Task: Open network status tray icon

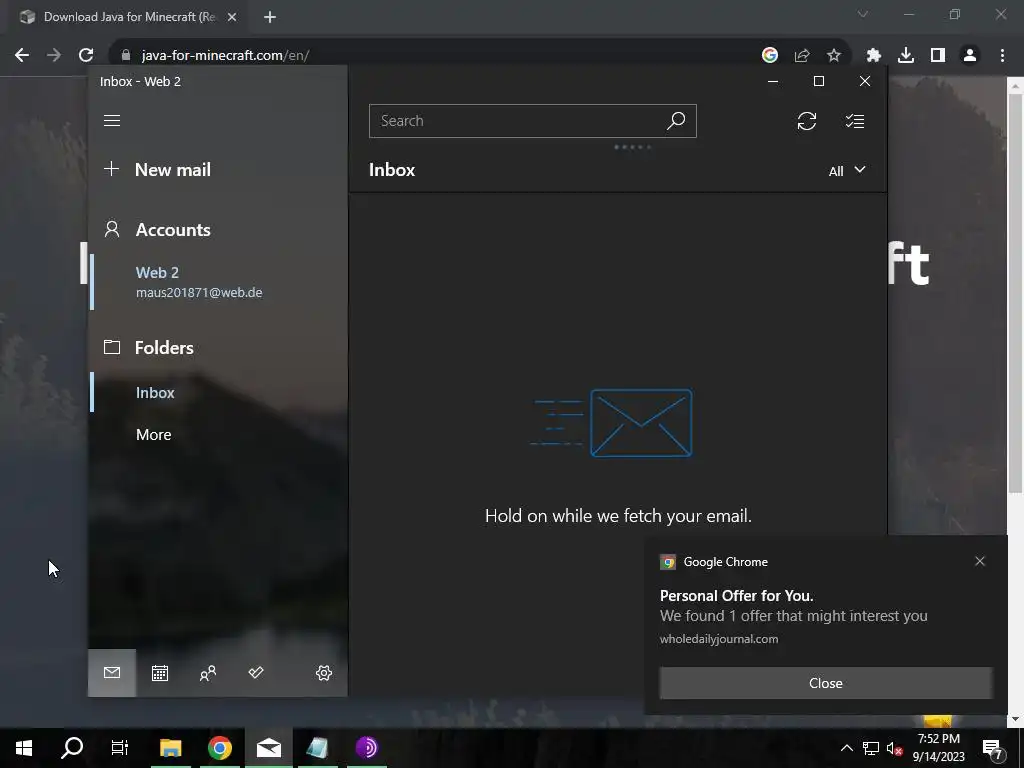Action: click(871, 748)
